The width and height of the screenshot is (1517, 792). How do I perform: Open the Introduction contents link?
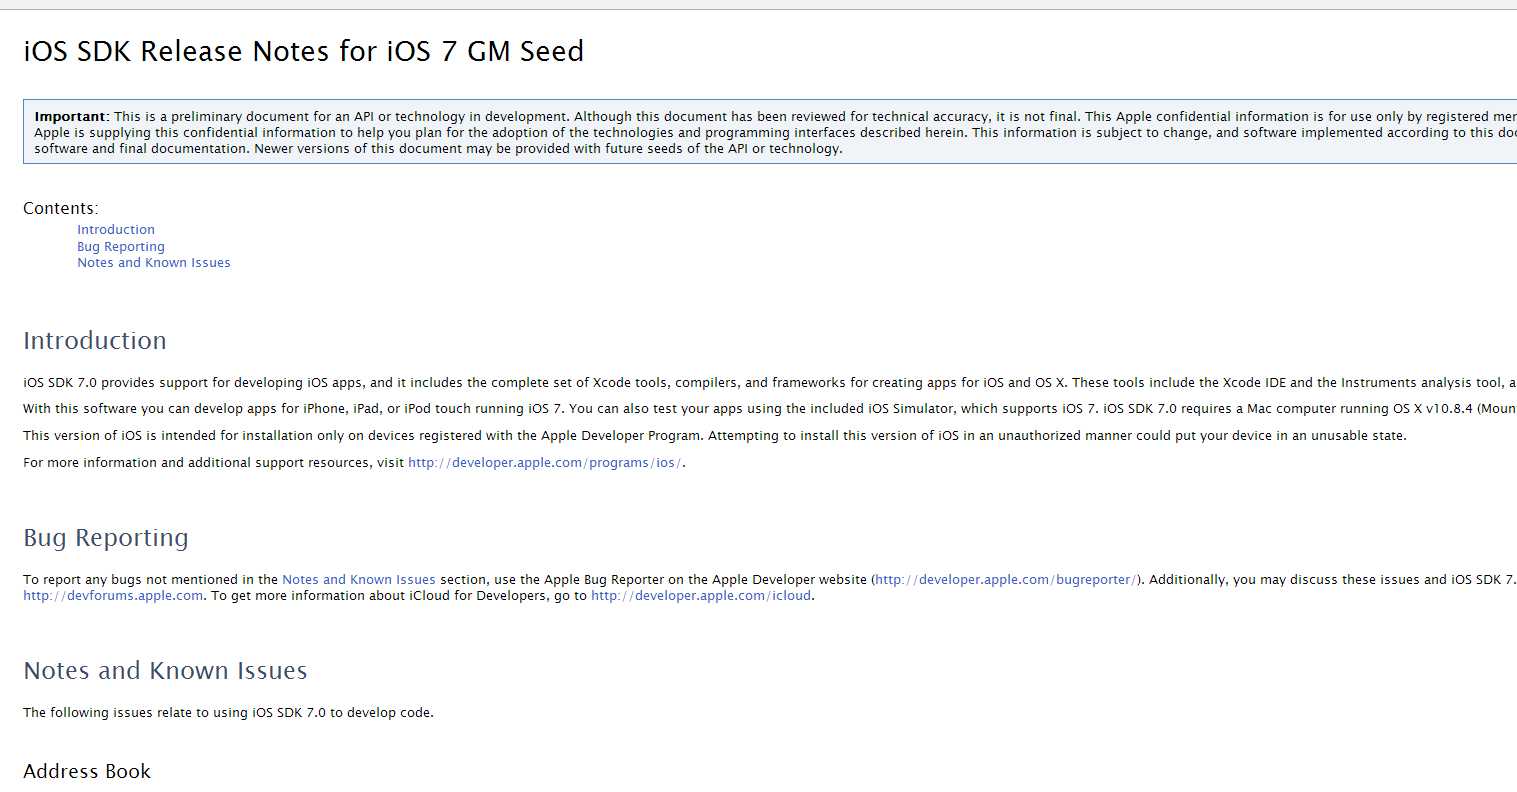click(x=116, y=230)
